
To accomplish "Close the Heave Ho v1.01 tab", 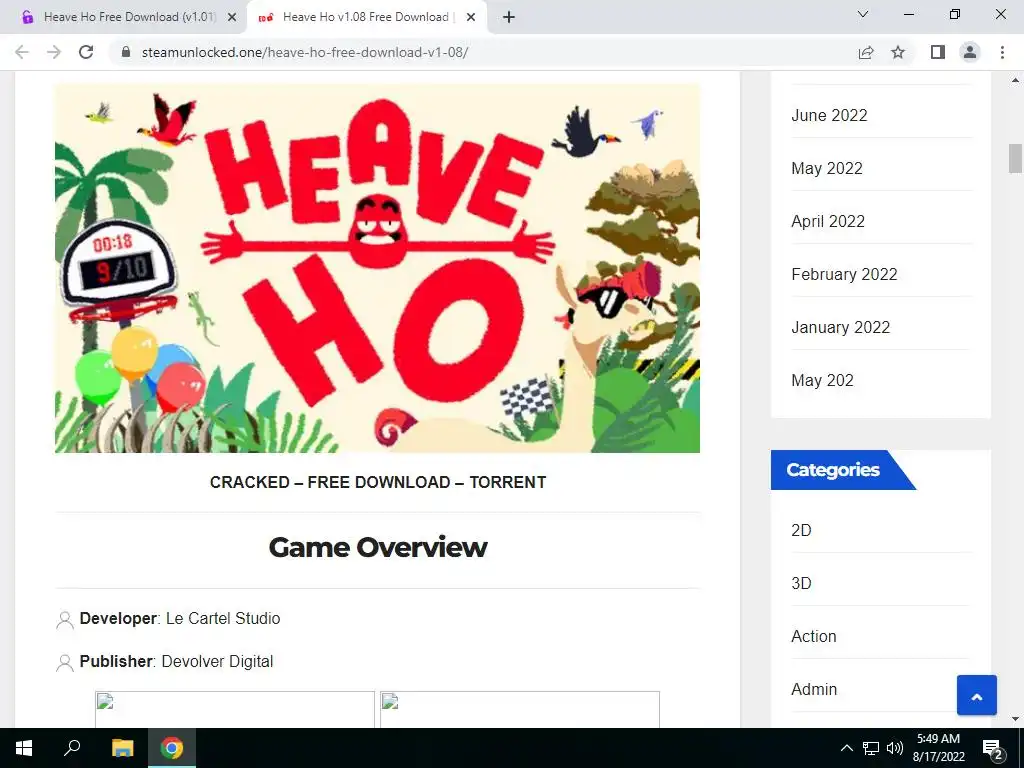I will click(x=232, y=18).
